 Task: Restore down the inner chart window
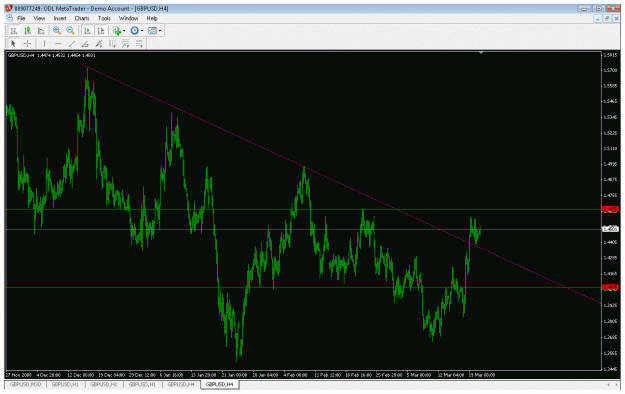pyautogui.click(x=607, y=19)
